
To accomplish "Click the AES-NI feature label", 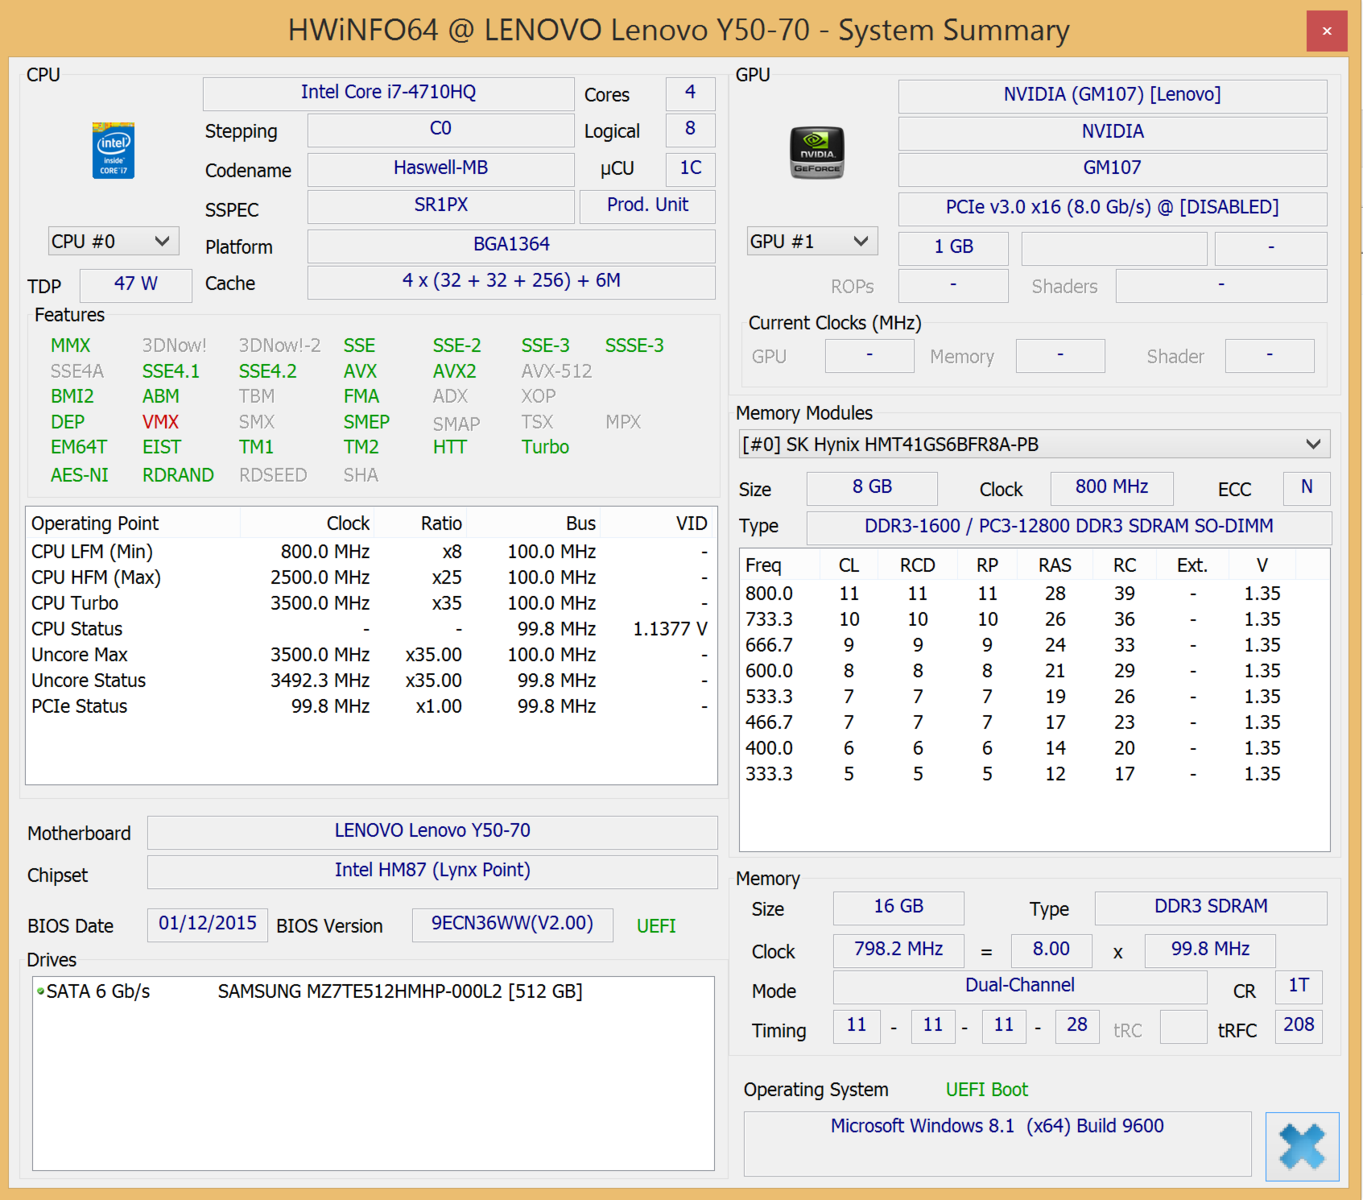I will pyautogui.click(x=79, y=475).
